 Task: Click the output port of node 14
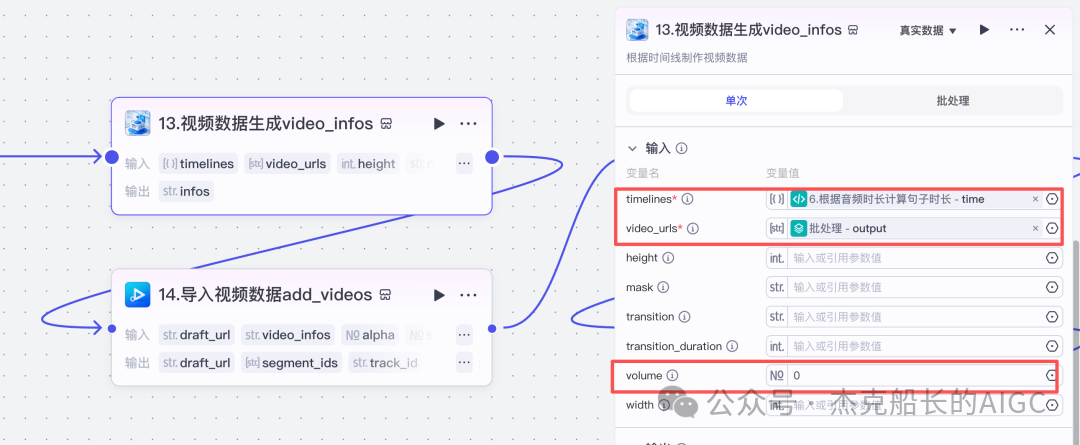coord(492,329)
